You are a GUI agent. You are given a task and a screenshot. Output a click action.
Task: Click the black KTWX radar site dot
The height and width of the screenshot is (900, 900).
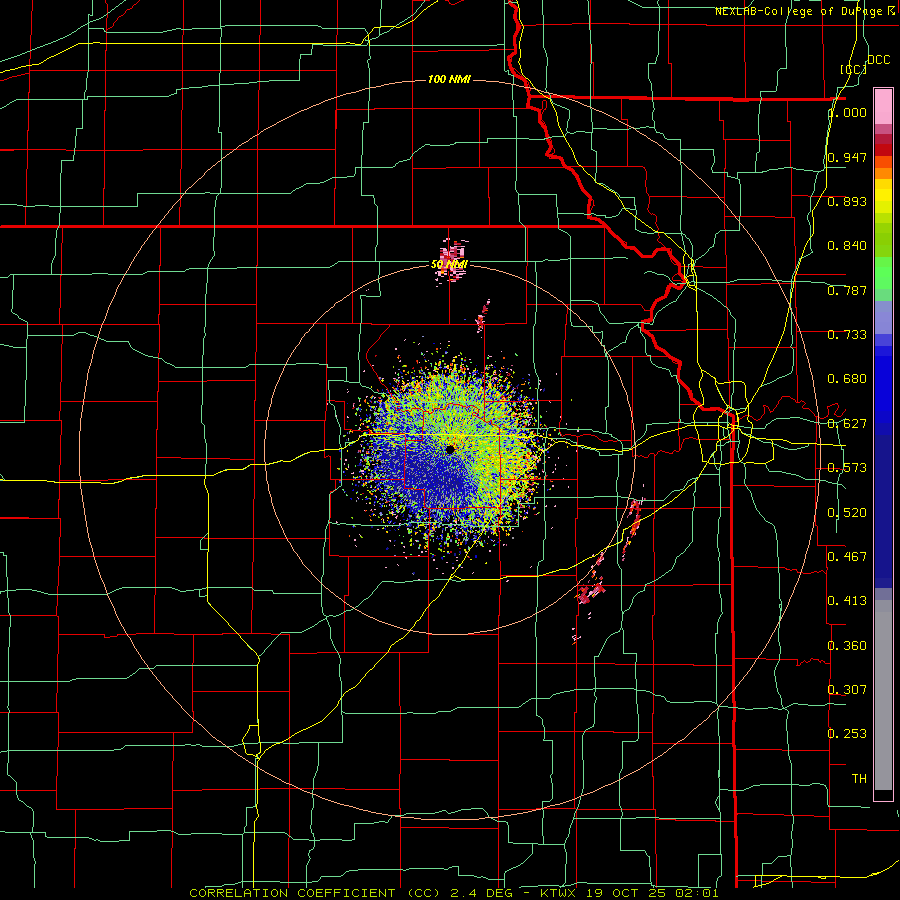pyautogui.click(x=451, y=449)
